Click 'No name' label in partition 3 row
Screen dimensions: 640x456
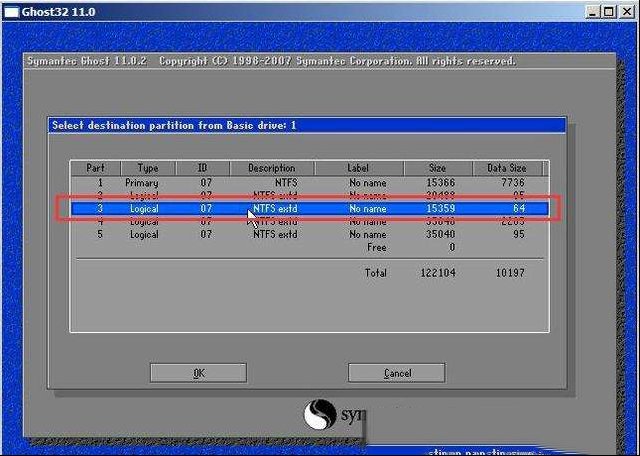tap(368, 209)
